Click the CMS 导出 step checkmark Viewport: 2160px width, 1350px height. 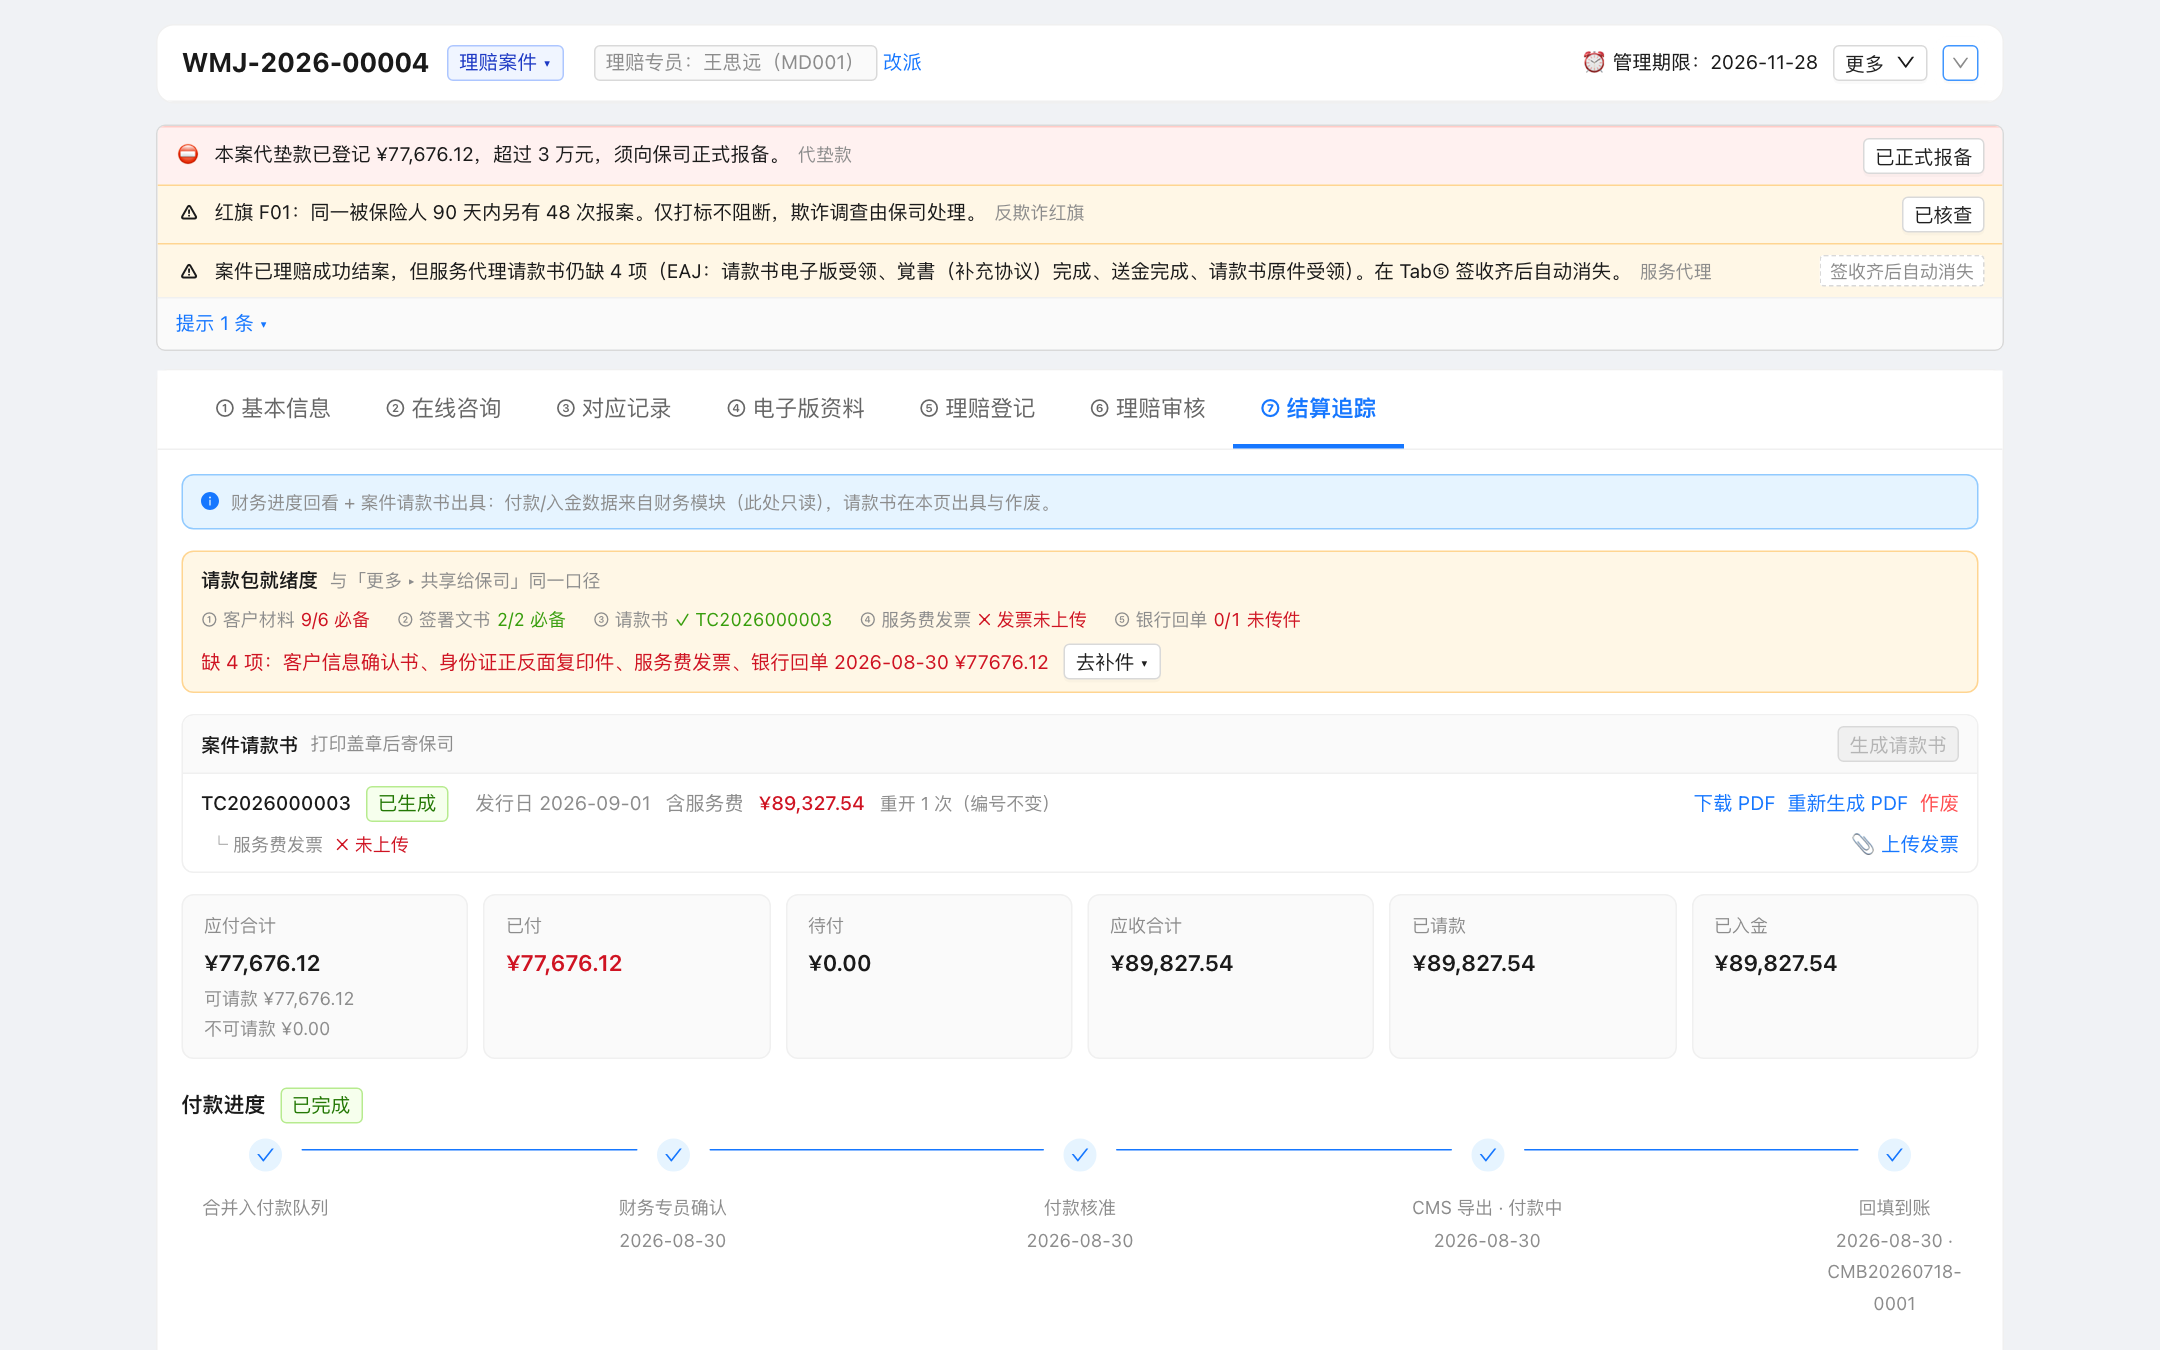(1487, 1155)
